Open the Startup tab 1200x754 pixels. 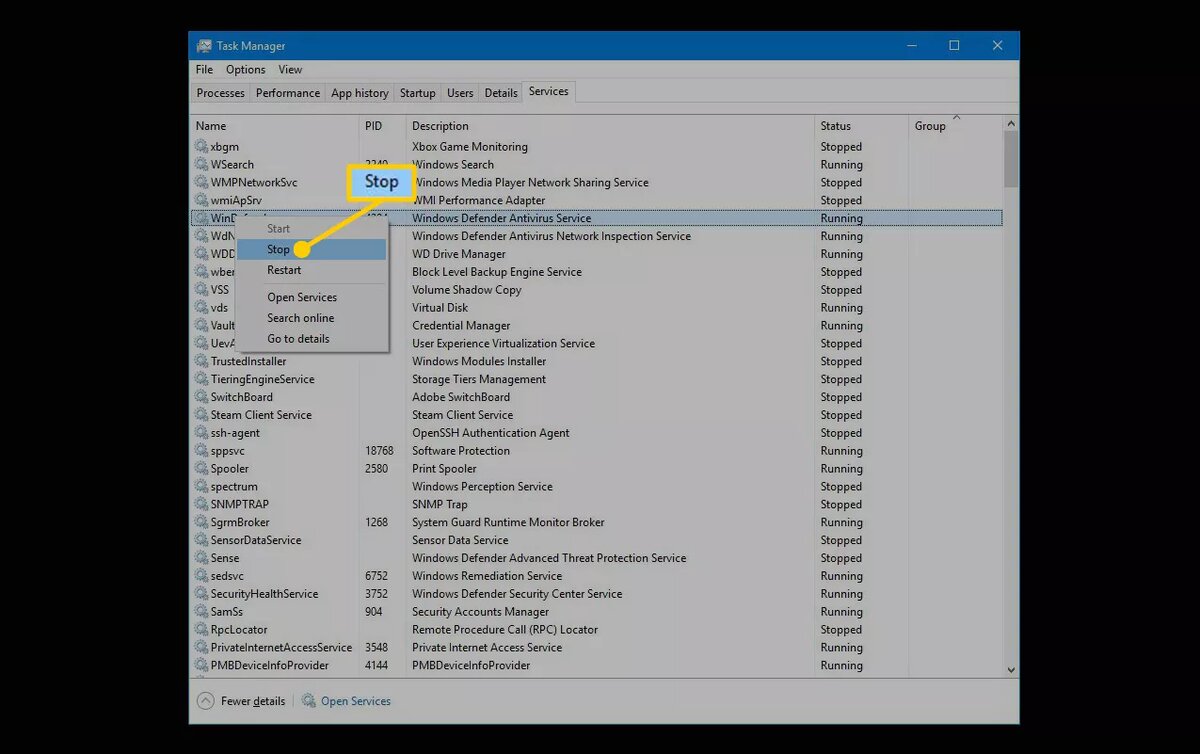coord(418,93)
